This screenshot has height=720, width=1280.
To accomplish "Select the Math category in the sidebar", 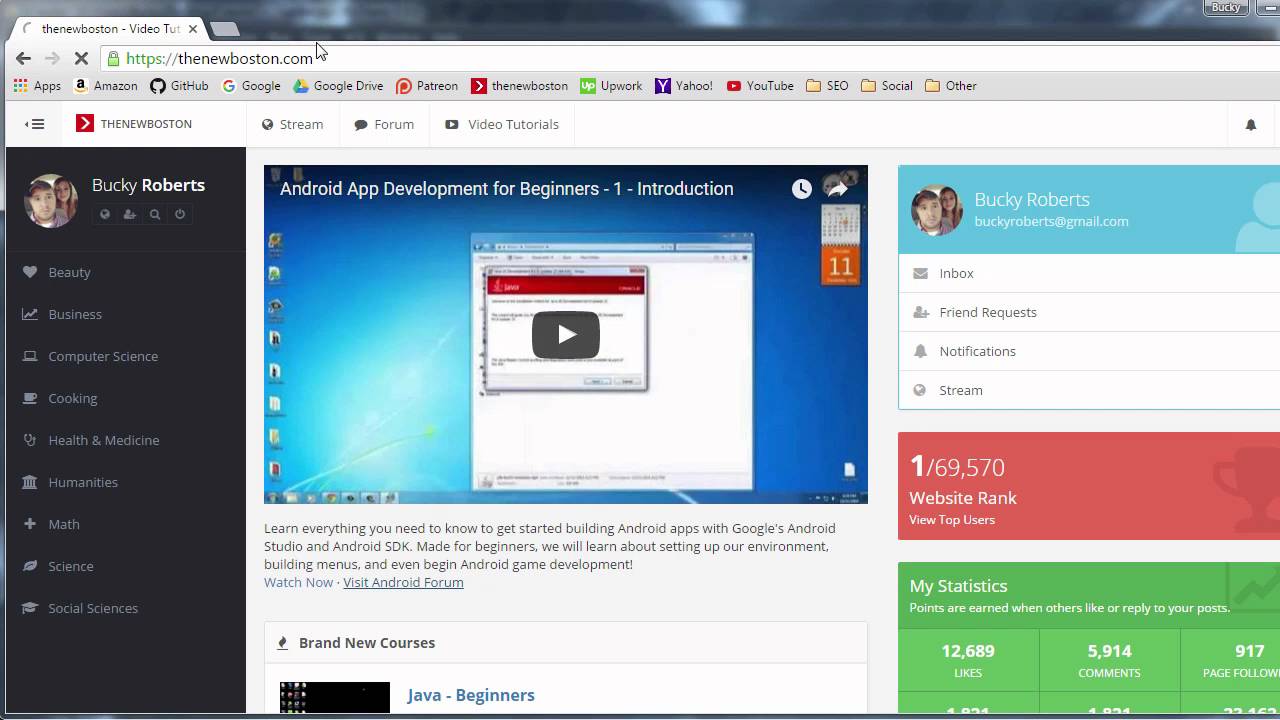I will coord(126,524).
